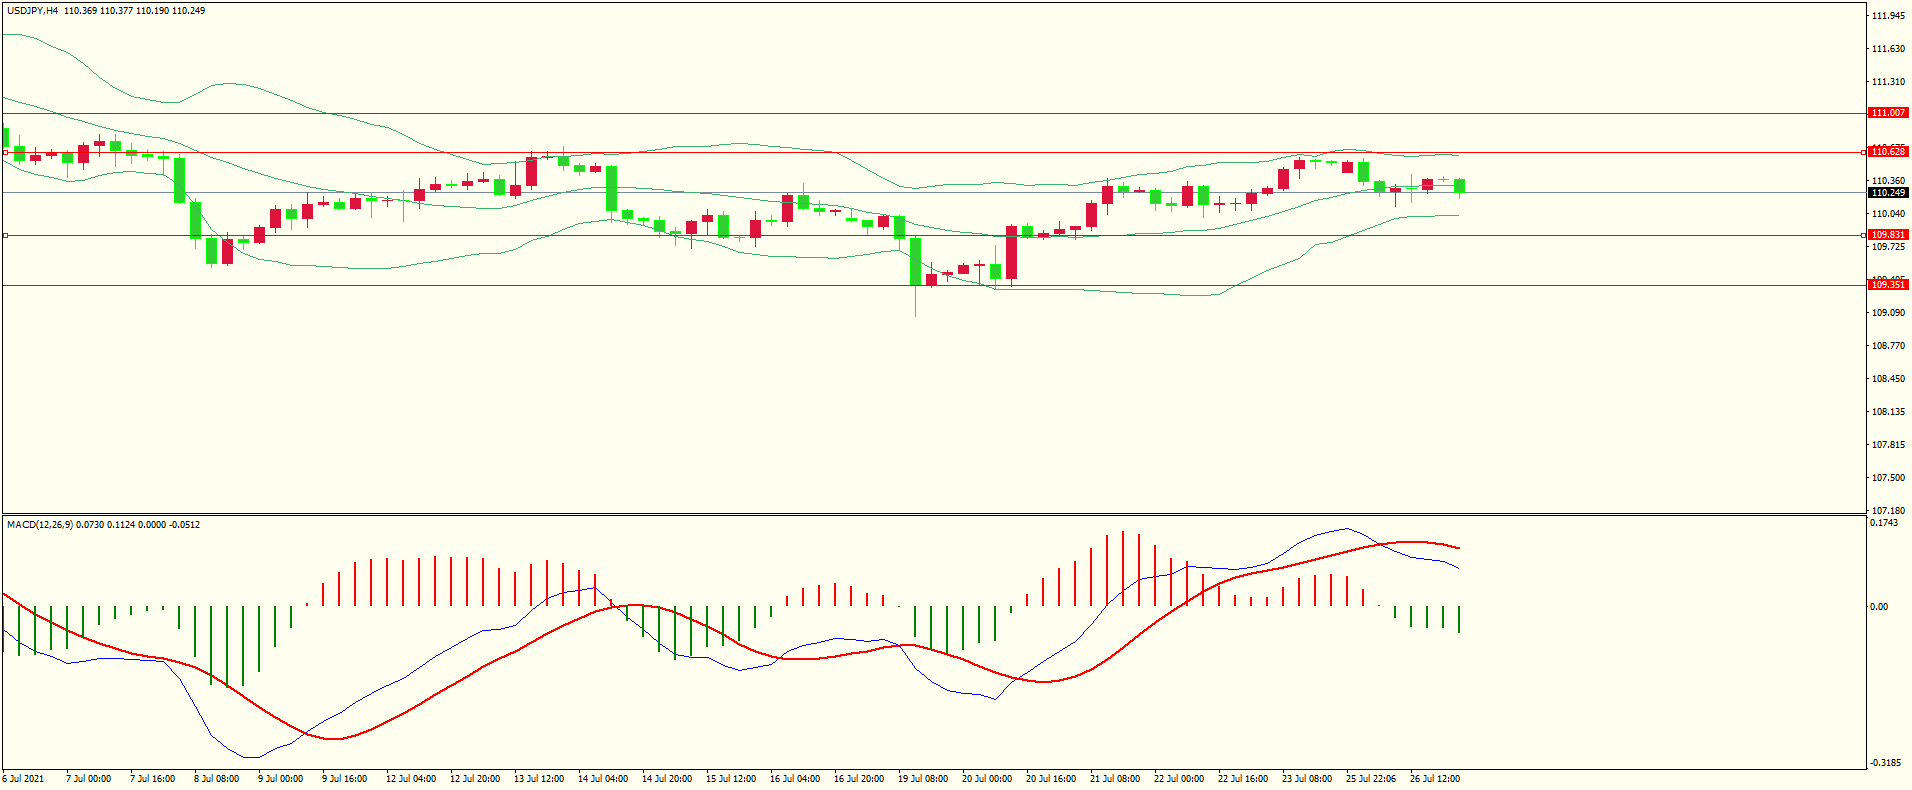This screenshot has width=1912, height=790.
Task: Click the 6 Jul 2021 date label
Action: (x=24, y=779)
